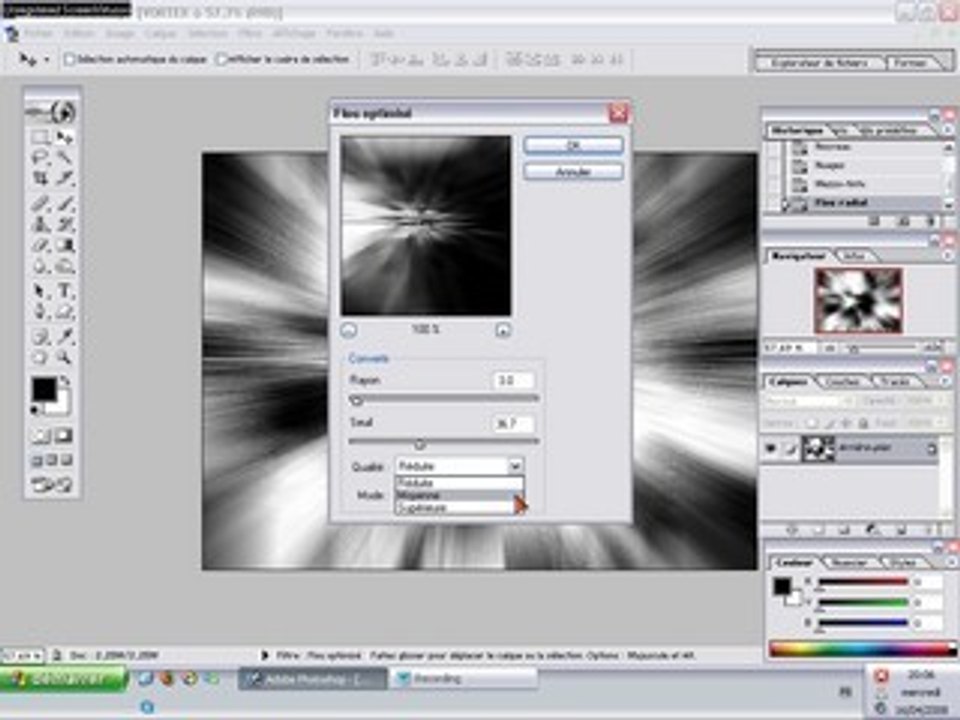Open the Image menu
960x720 pixels.
tap(120, 33)
